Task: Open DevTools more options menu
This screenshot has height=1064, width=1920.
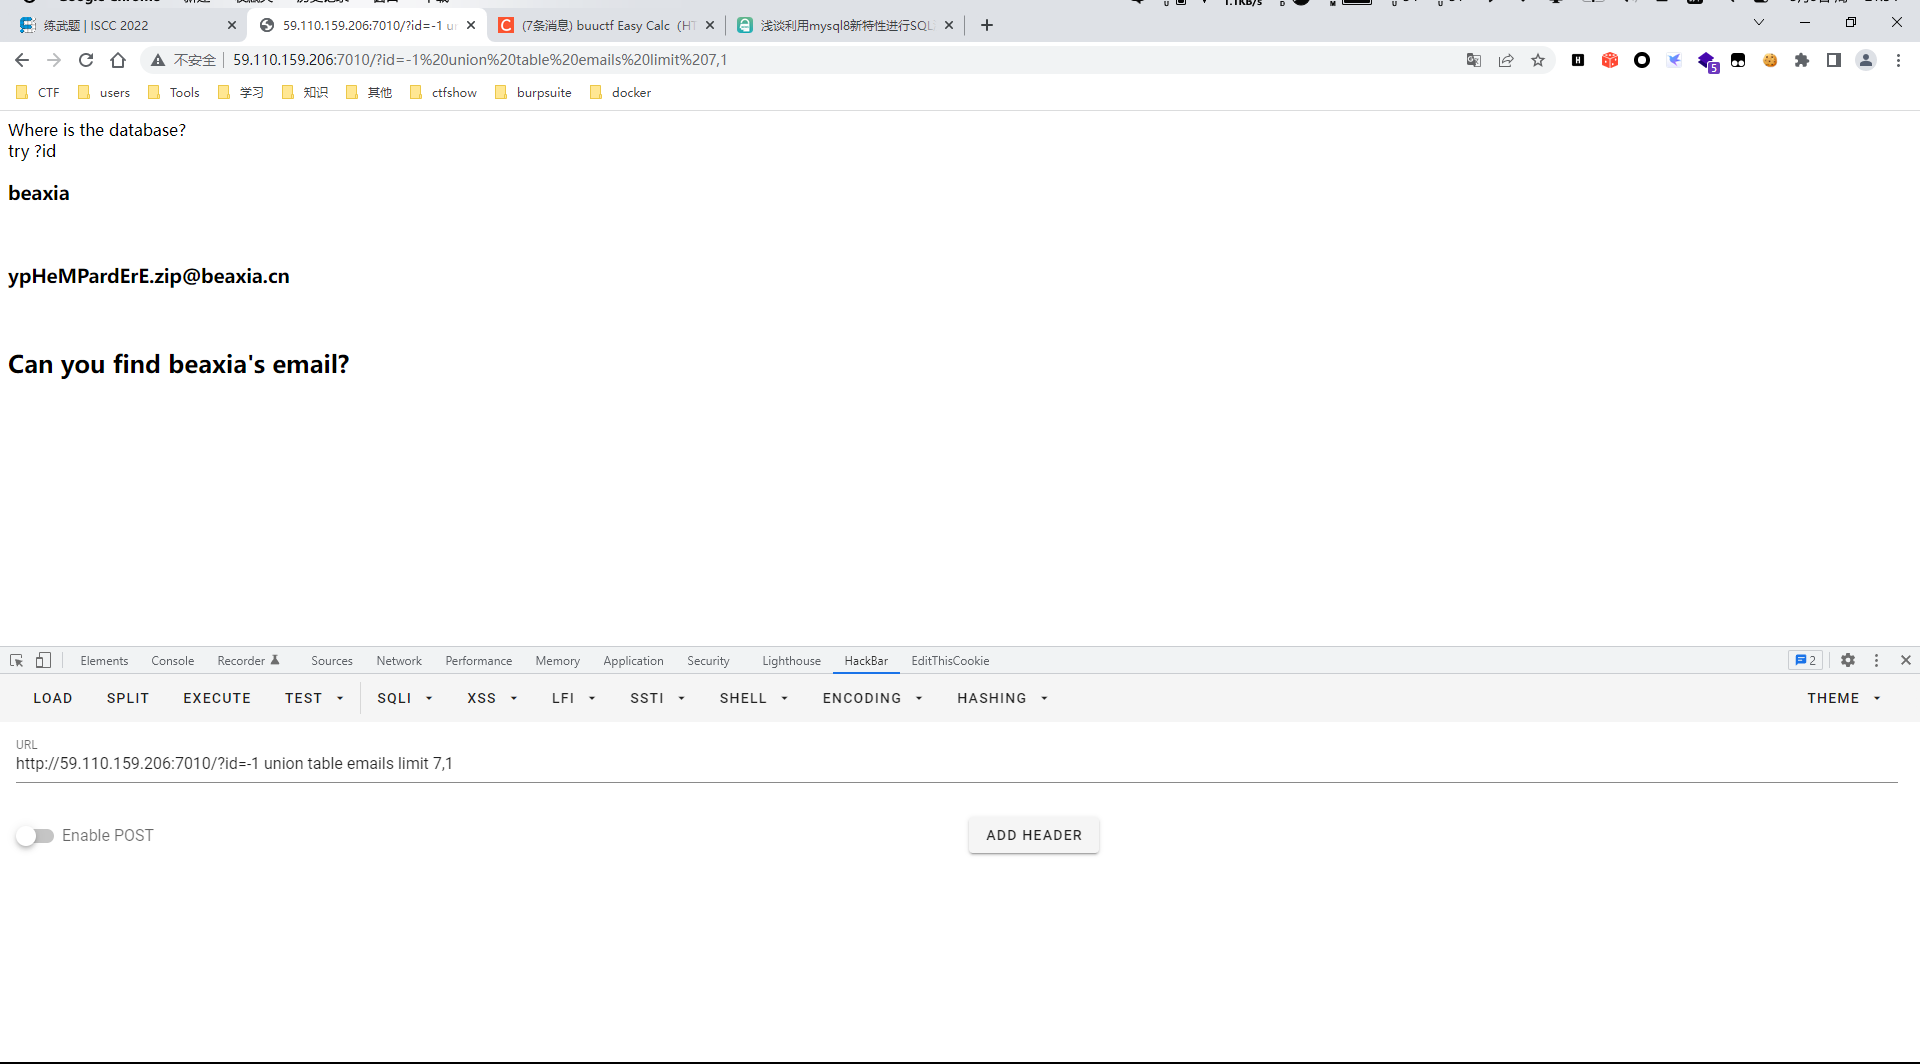Action: [1876, 660]
